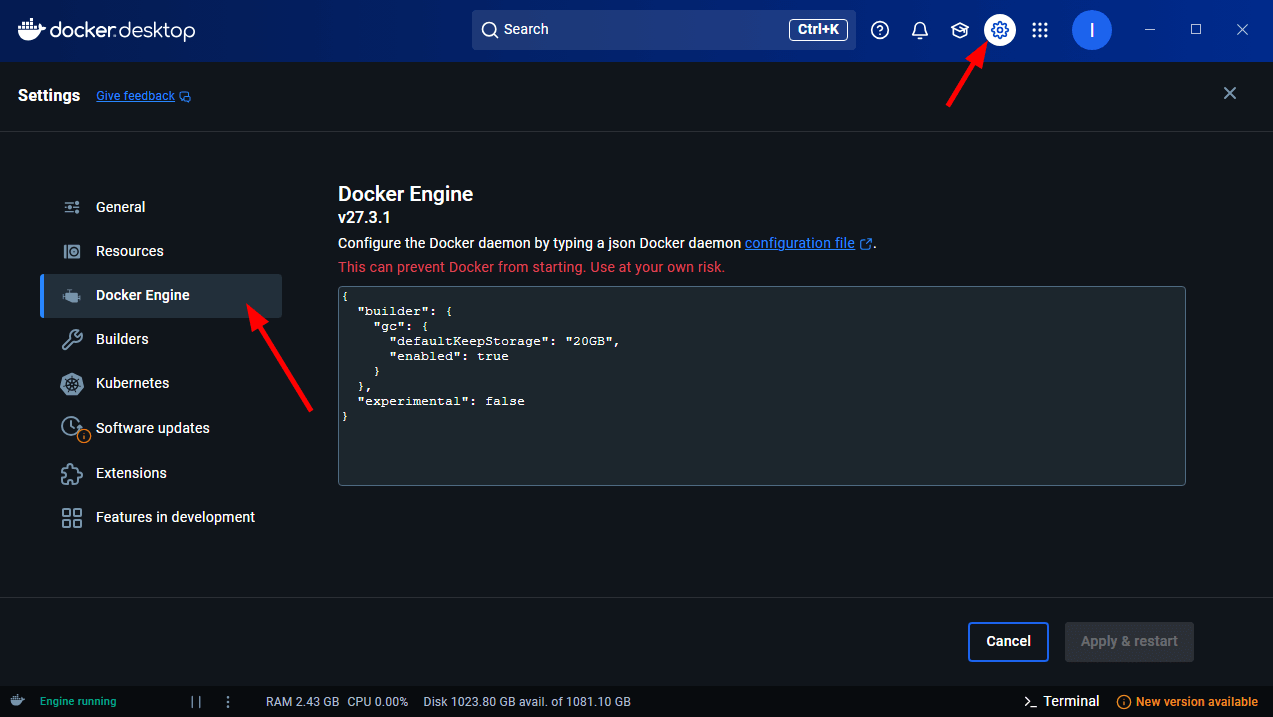Open the apps grid icon in the header

1039,29
